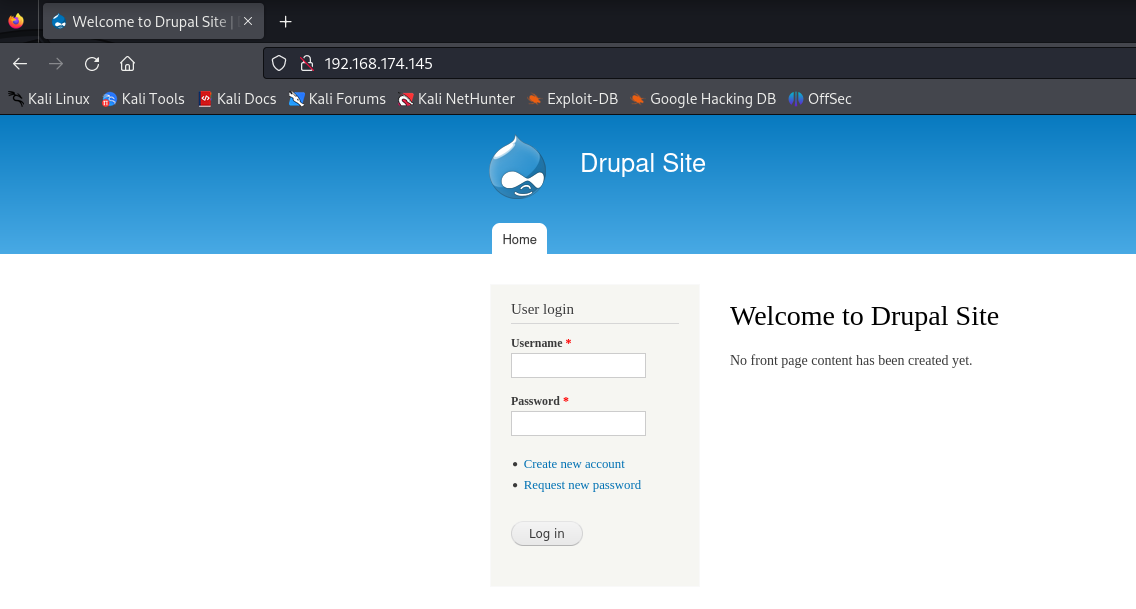Viewport: 1136px width, 609px height.
Task: Open the Google Hacking DB bookmark
Action: pyautogui.click(x=703, y=99)
